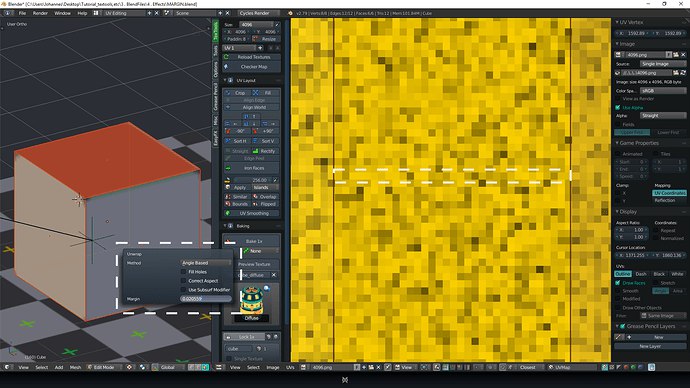The image size is (690, 388).
Task: Collapse the Display panel
Action: tap(617, 212)
